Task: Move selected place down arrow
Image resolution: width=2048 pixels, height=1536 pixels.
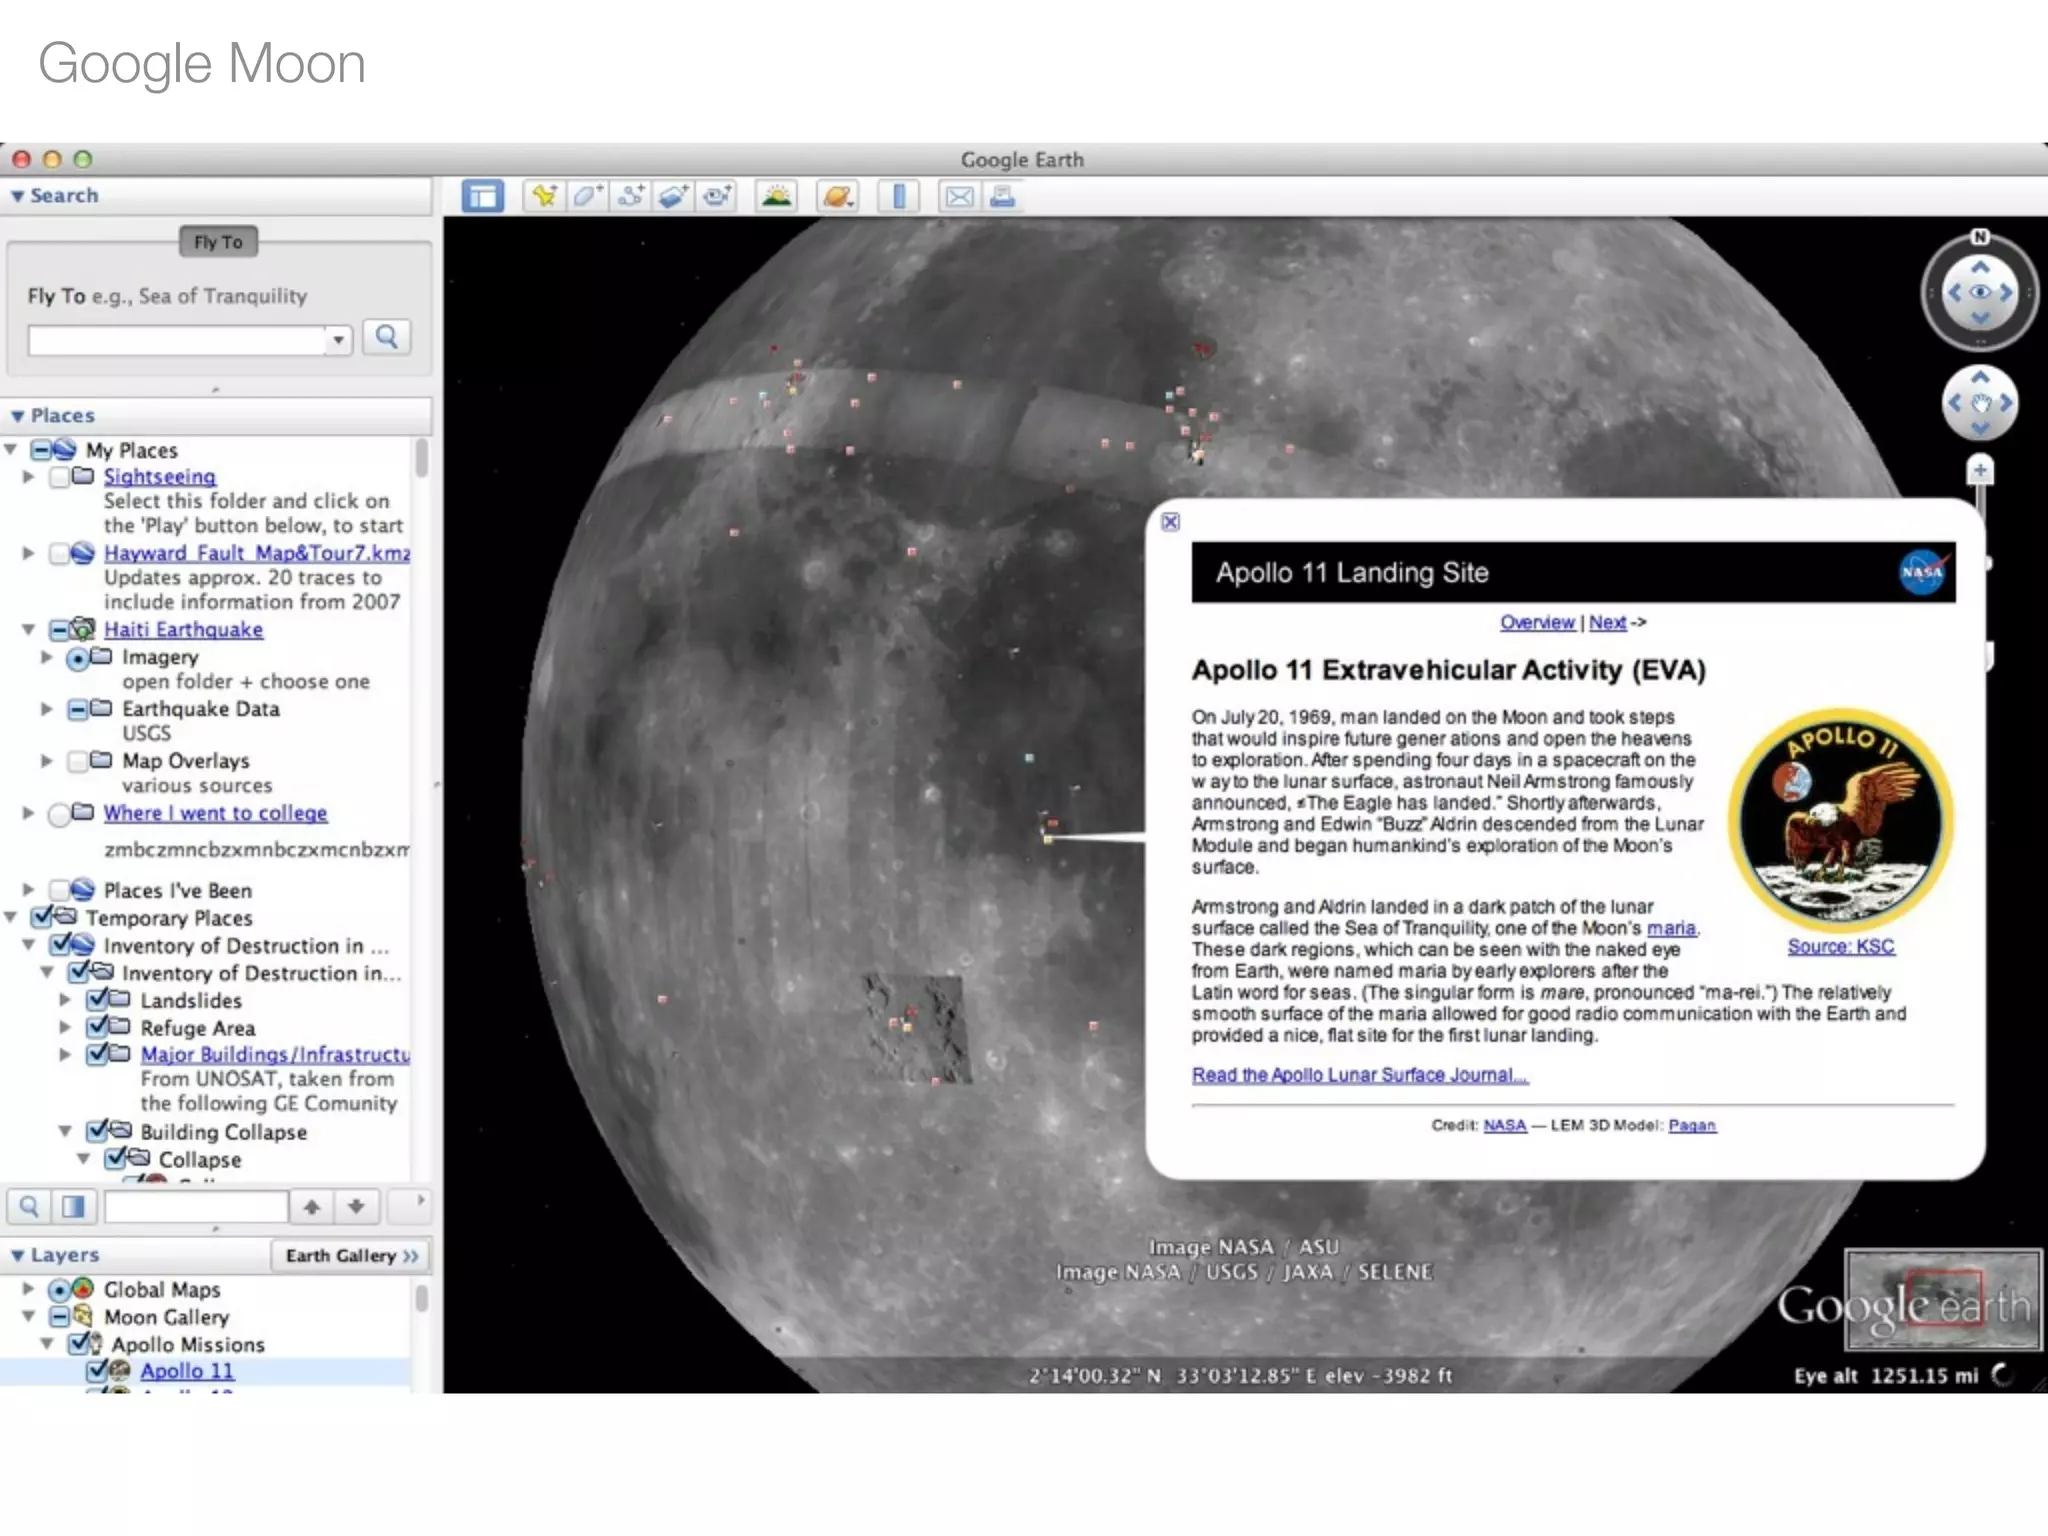Action: 356,1206
